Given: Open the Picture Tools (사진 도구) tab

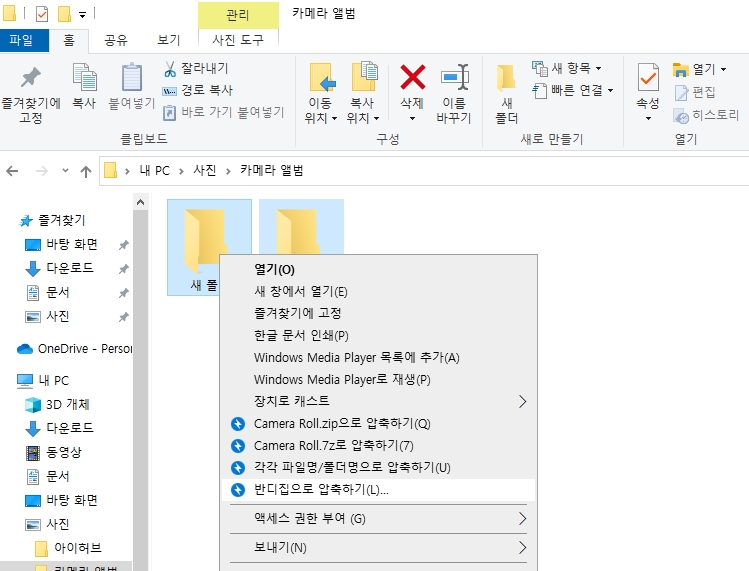Looking at the screenshot, I should pyautogui.click(x=238, y=40).
